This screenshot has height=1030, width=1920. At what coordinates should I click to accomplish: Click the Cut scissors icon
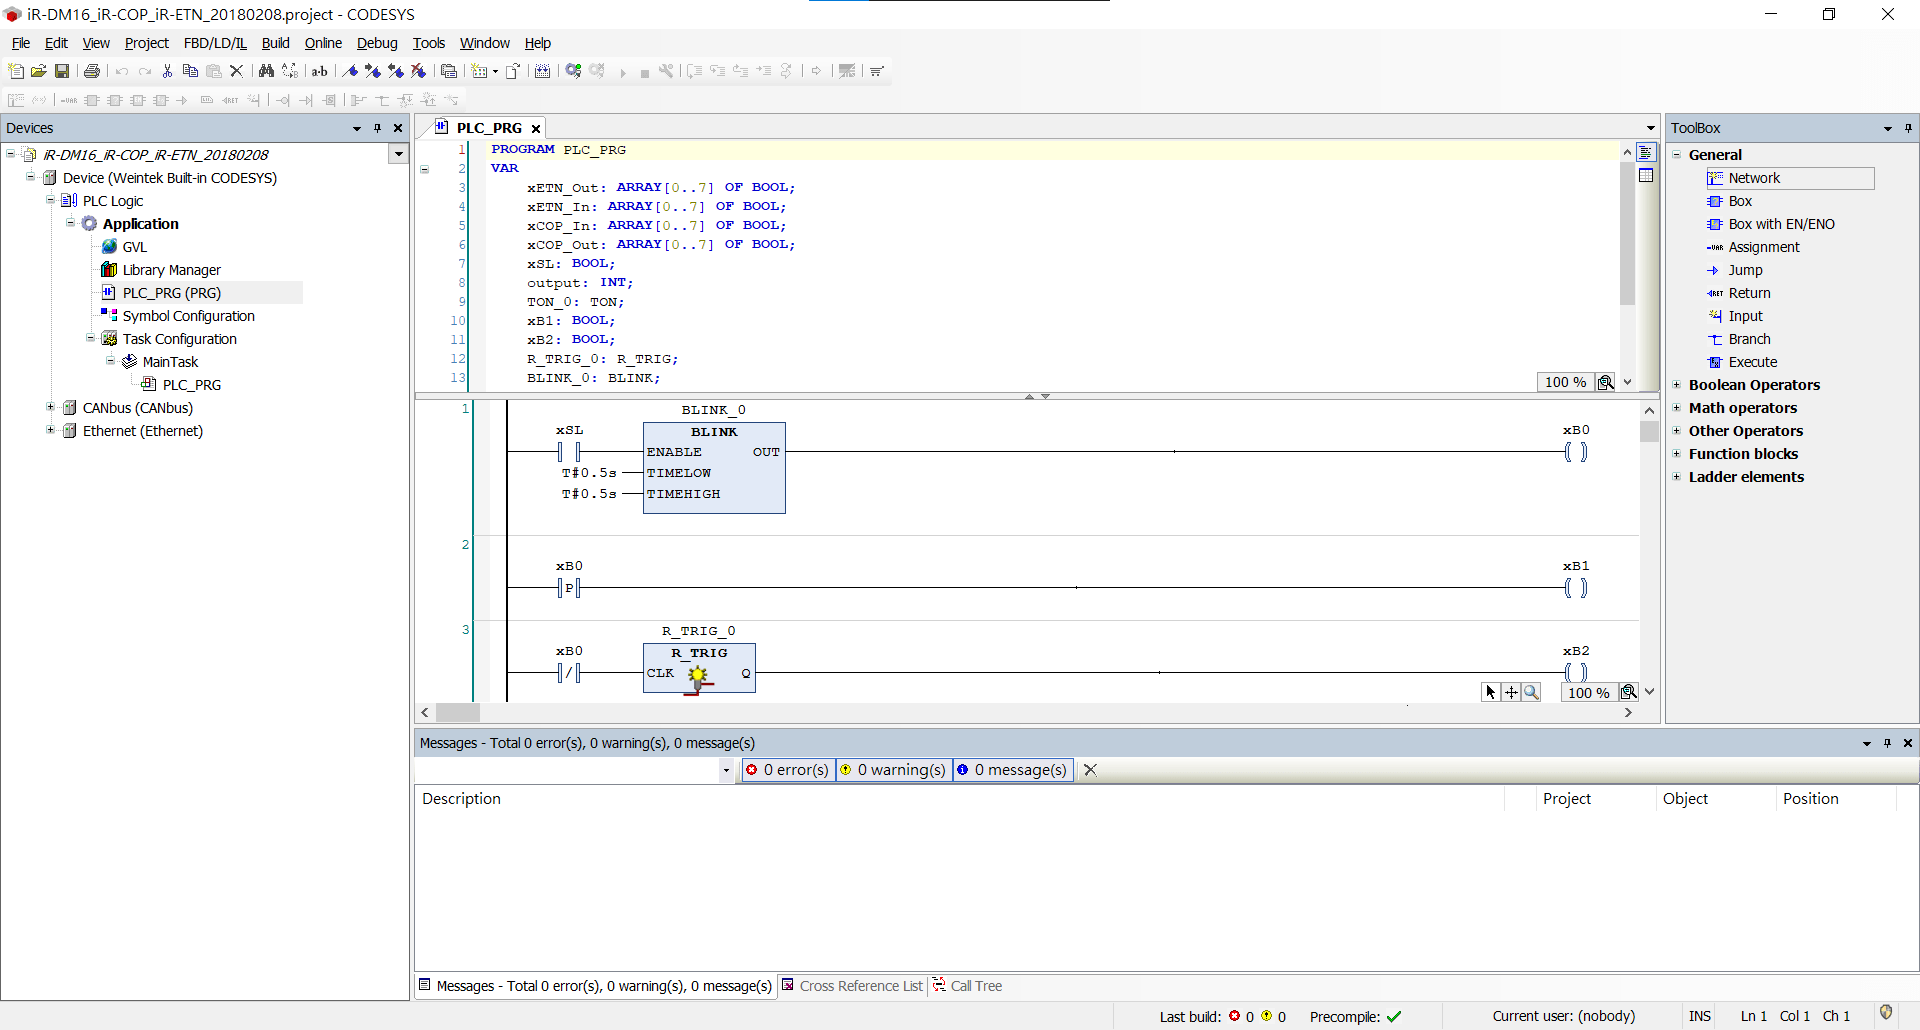click(x=167, y=71)
